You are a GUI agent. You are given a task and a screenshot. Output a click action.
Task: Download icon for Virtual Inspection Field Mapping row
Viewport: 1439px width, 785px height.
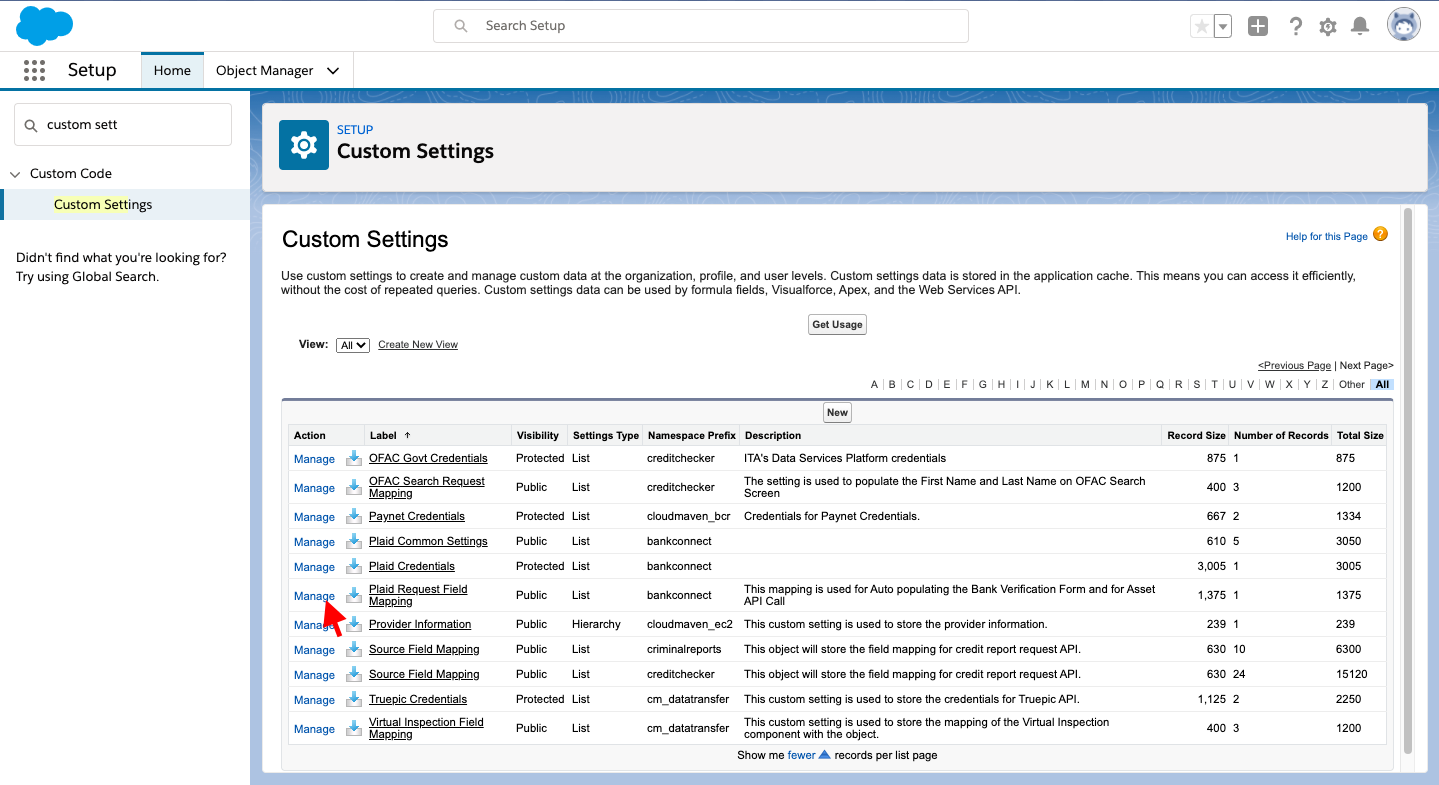click(353, 729)
